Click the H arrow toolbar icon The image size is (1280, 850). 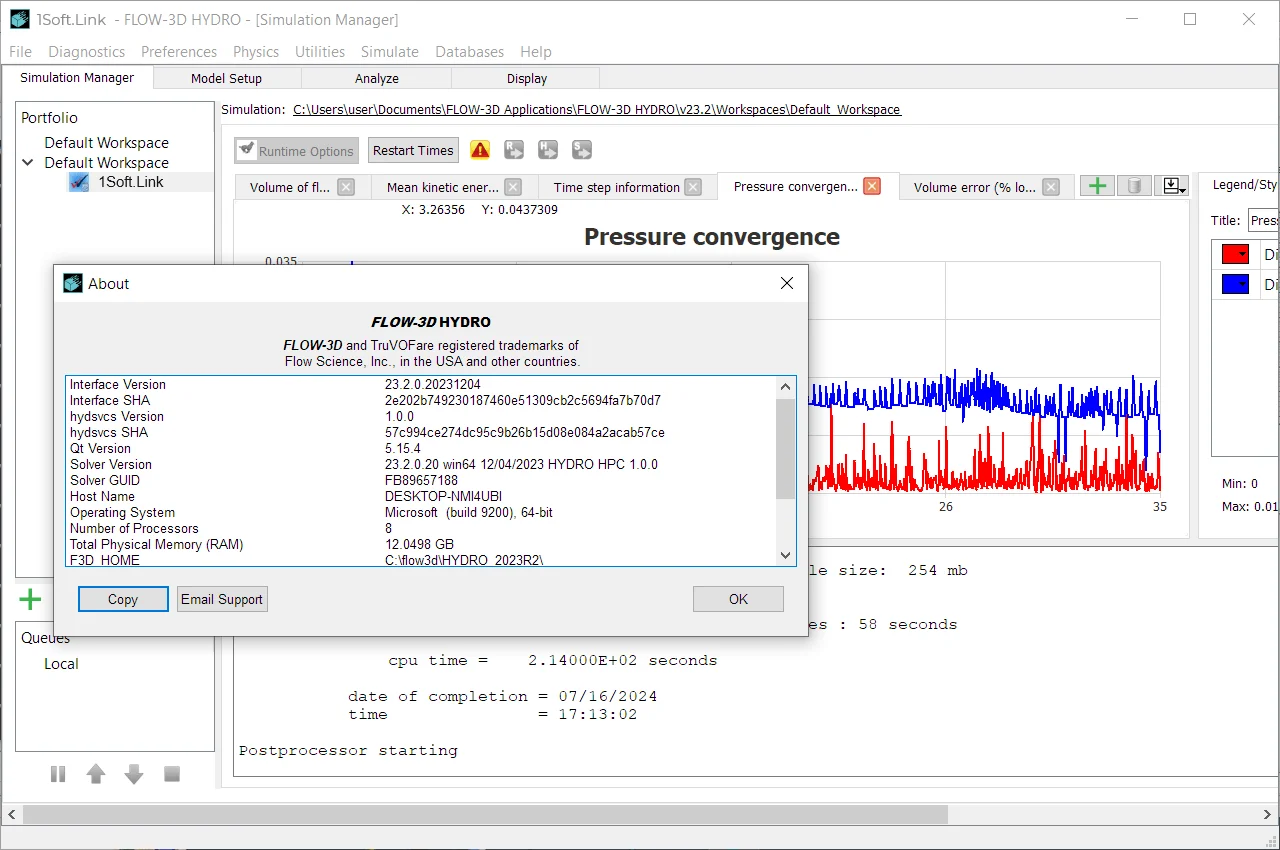[548, 150]
